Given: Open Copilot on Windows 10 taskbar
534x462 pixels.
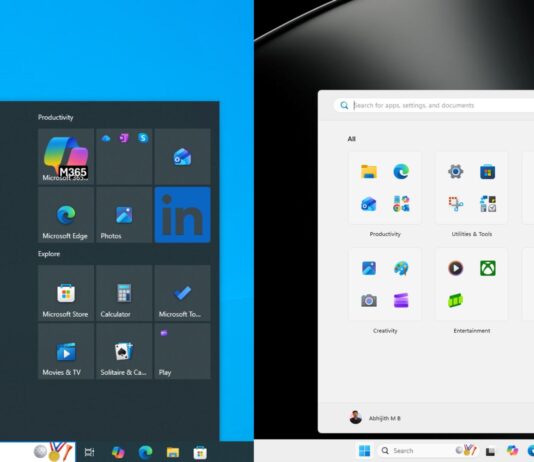Looking at the screenshot, I should pos(118,452).
